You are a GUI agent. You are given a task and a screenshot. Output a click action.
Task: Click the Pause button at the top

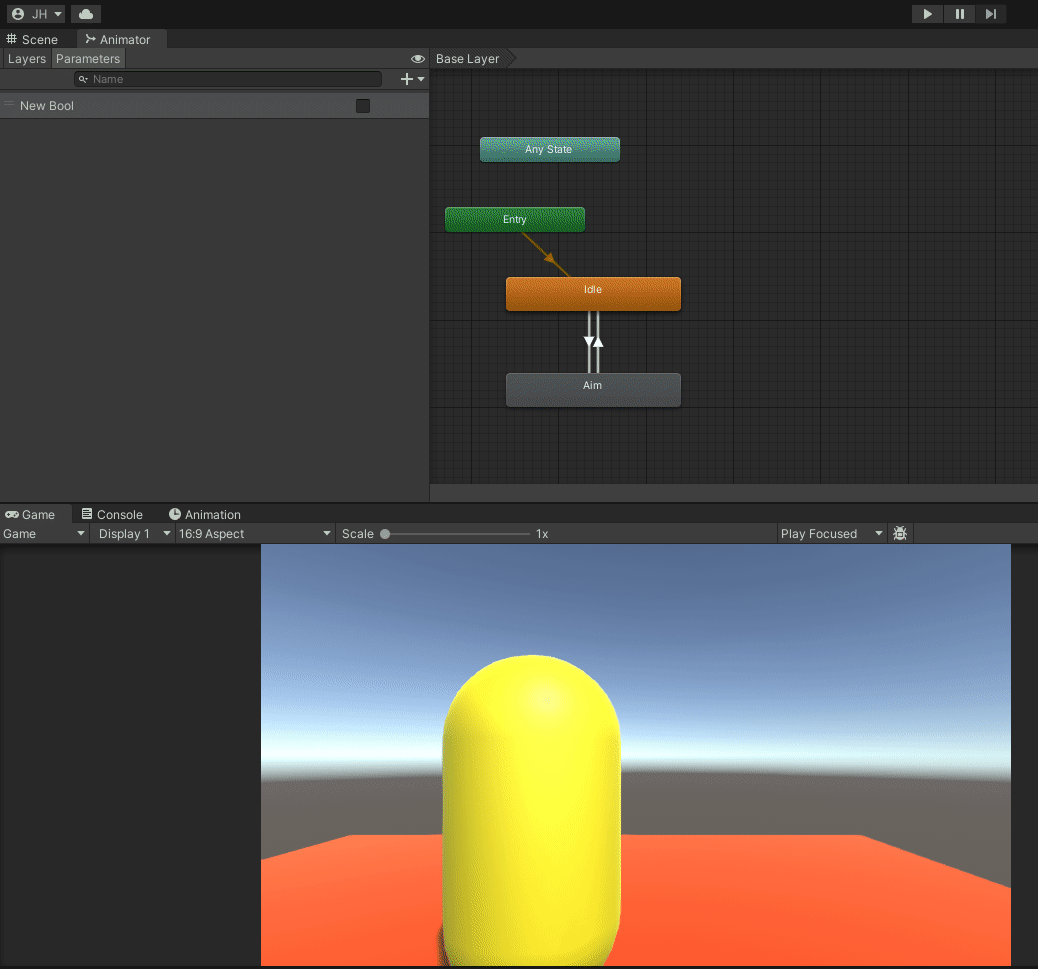pyautogui.click(x=959, y=14)
